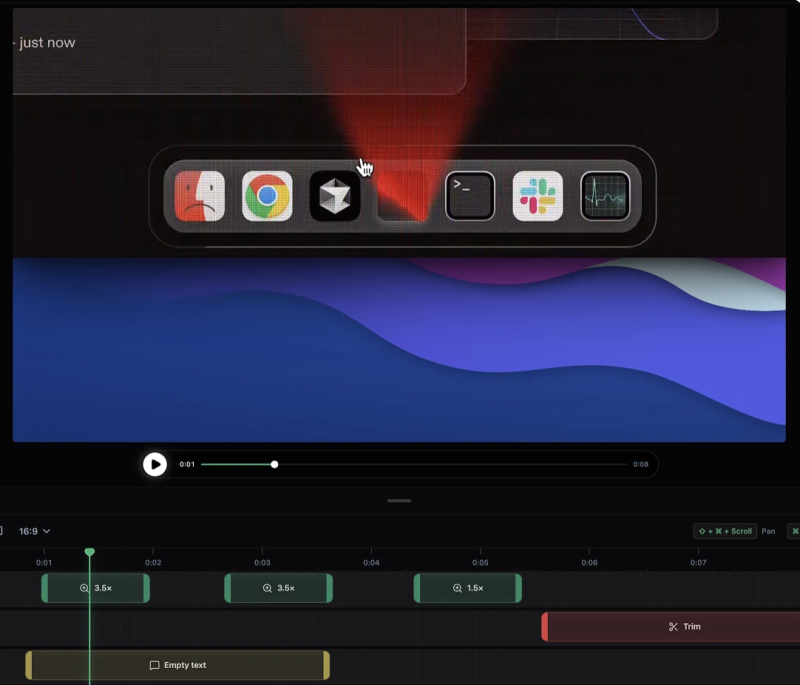
Task: Jump to the 0:04 mark on the timeline ruler
Action: pos(371,563)
